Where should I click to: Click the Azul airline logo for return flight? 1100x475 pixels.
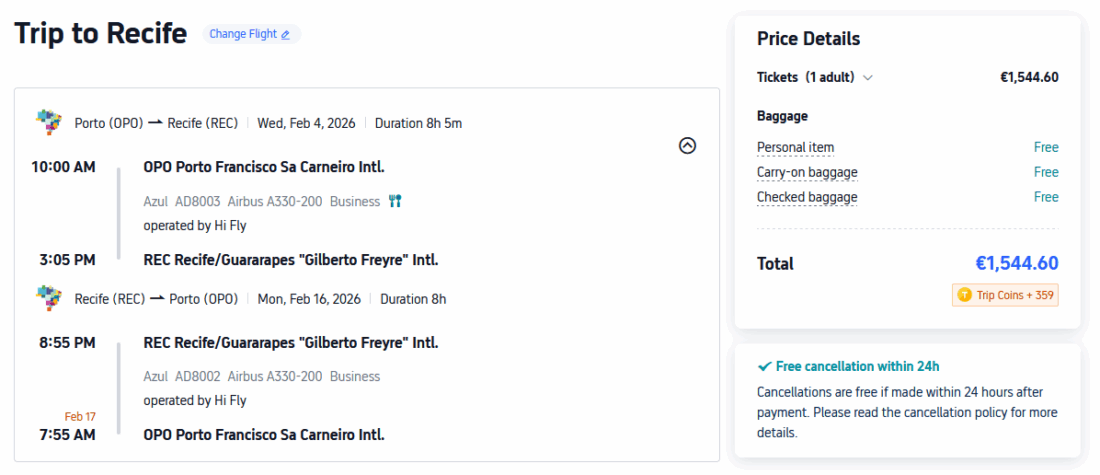[48, 297]
